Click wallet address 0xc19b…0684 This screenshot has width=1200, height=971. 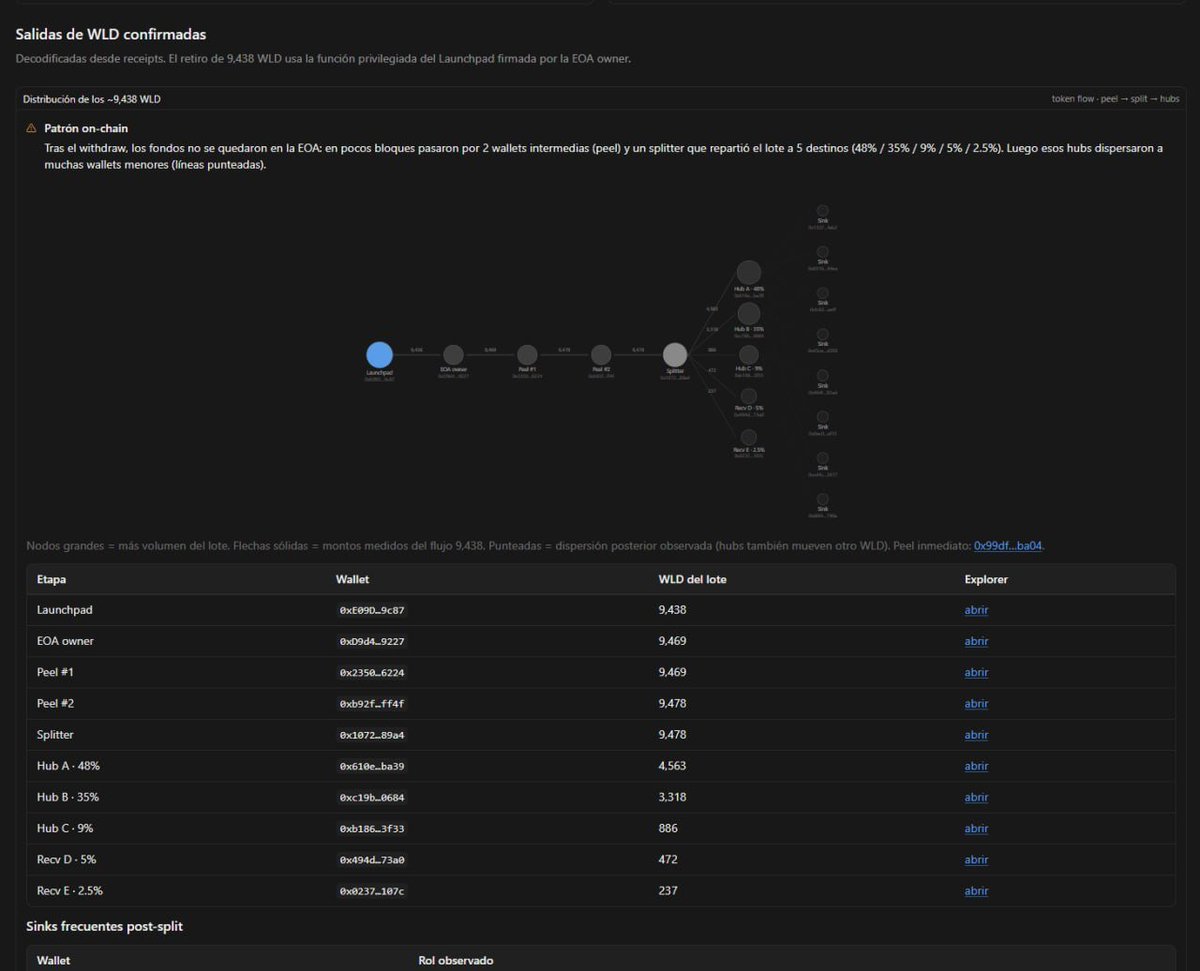click(372, 797)
